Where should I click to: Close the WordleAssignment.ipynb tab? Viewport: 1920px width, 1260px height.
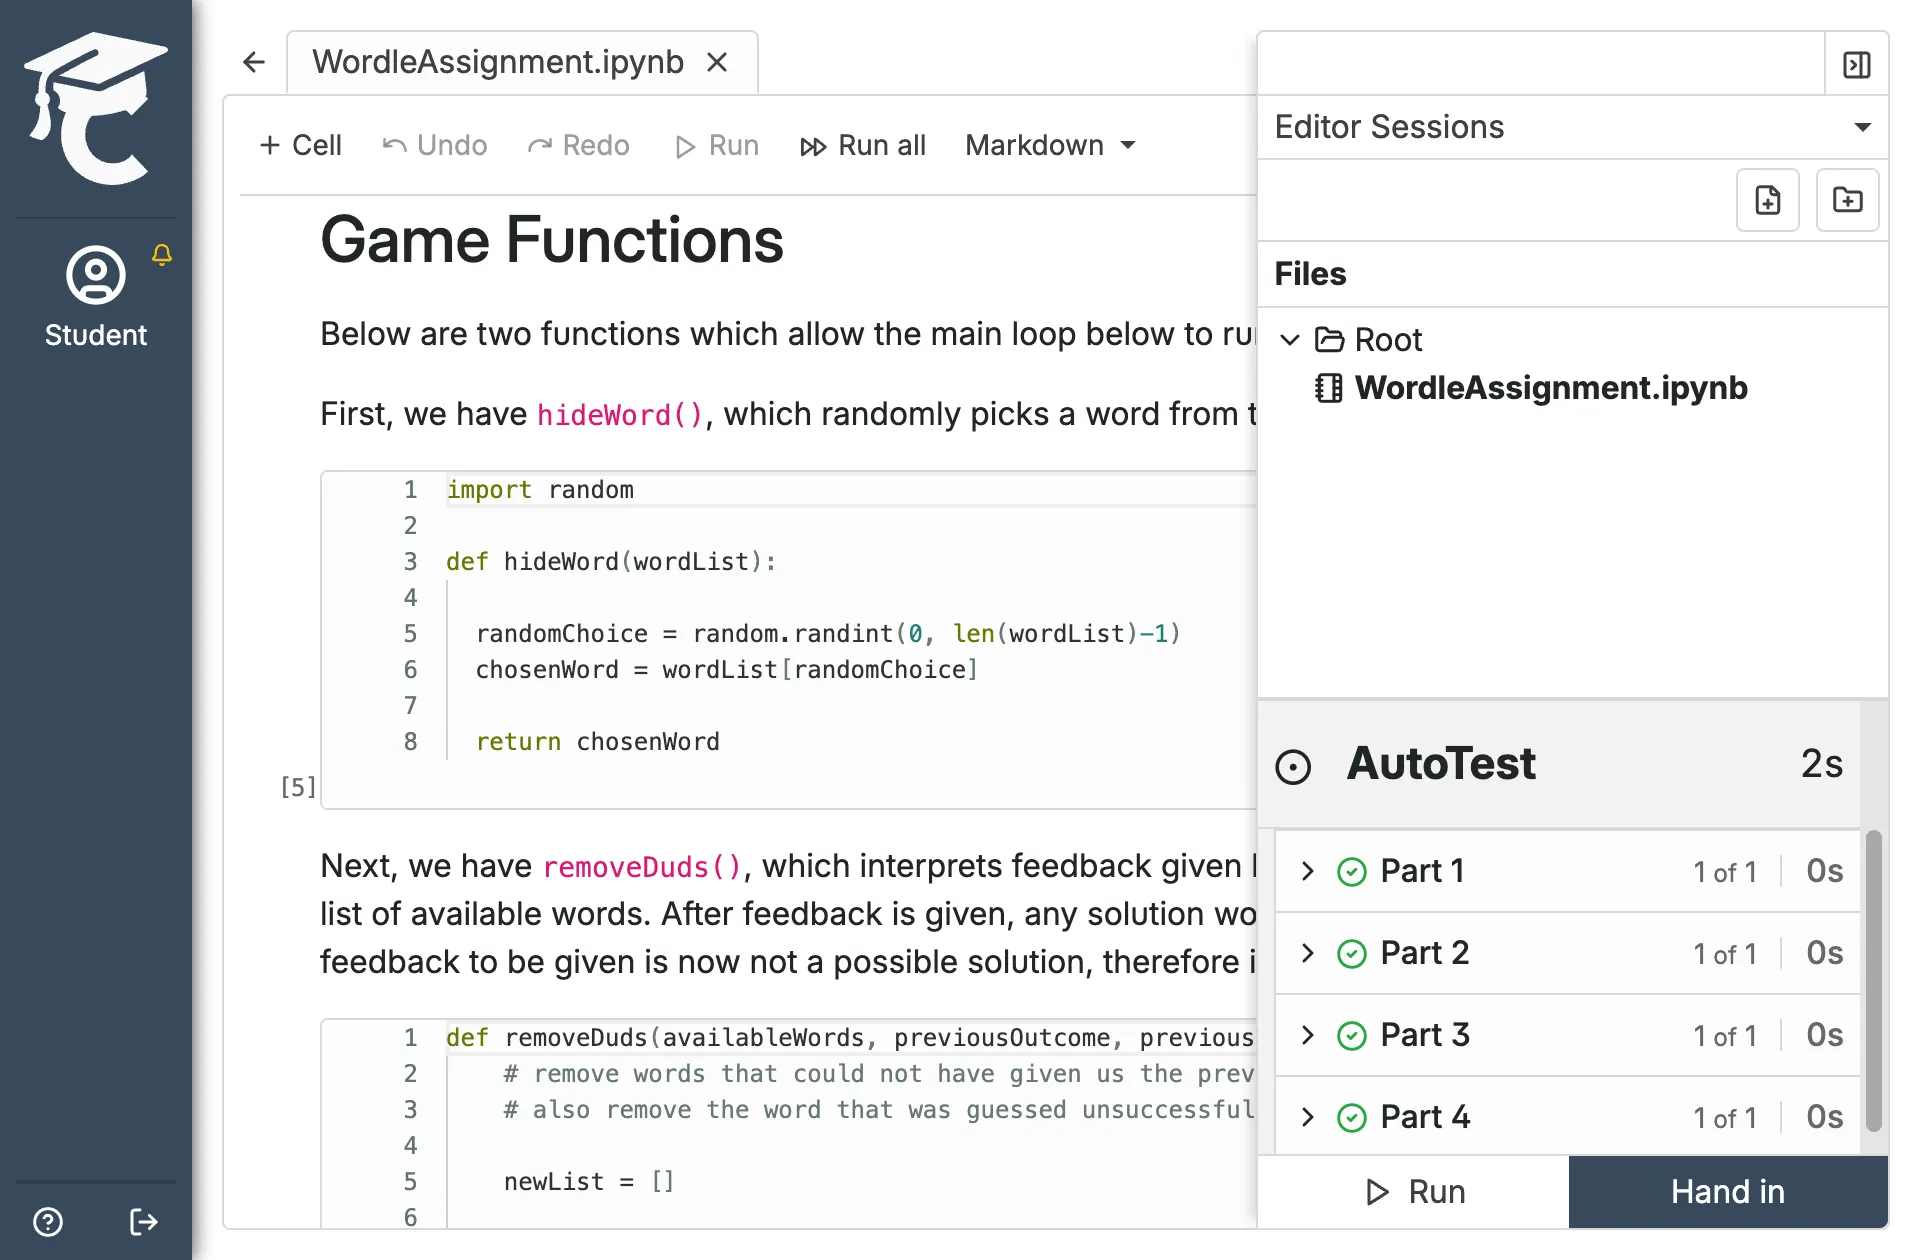(716, 62)
